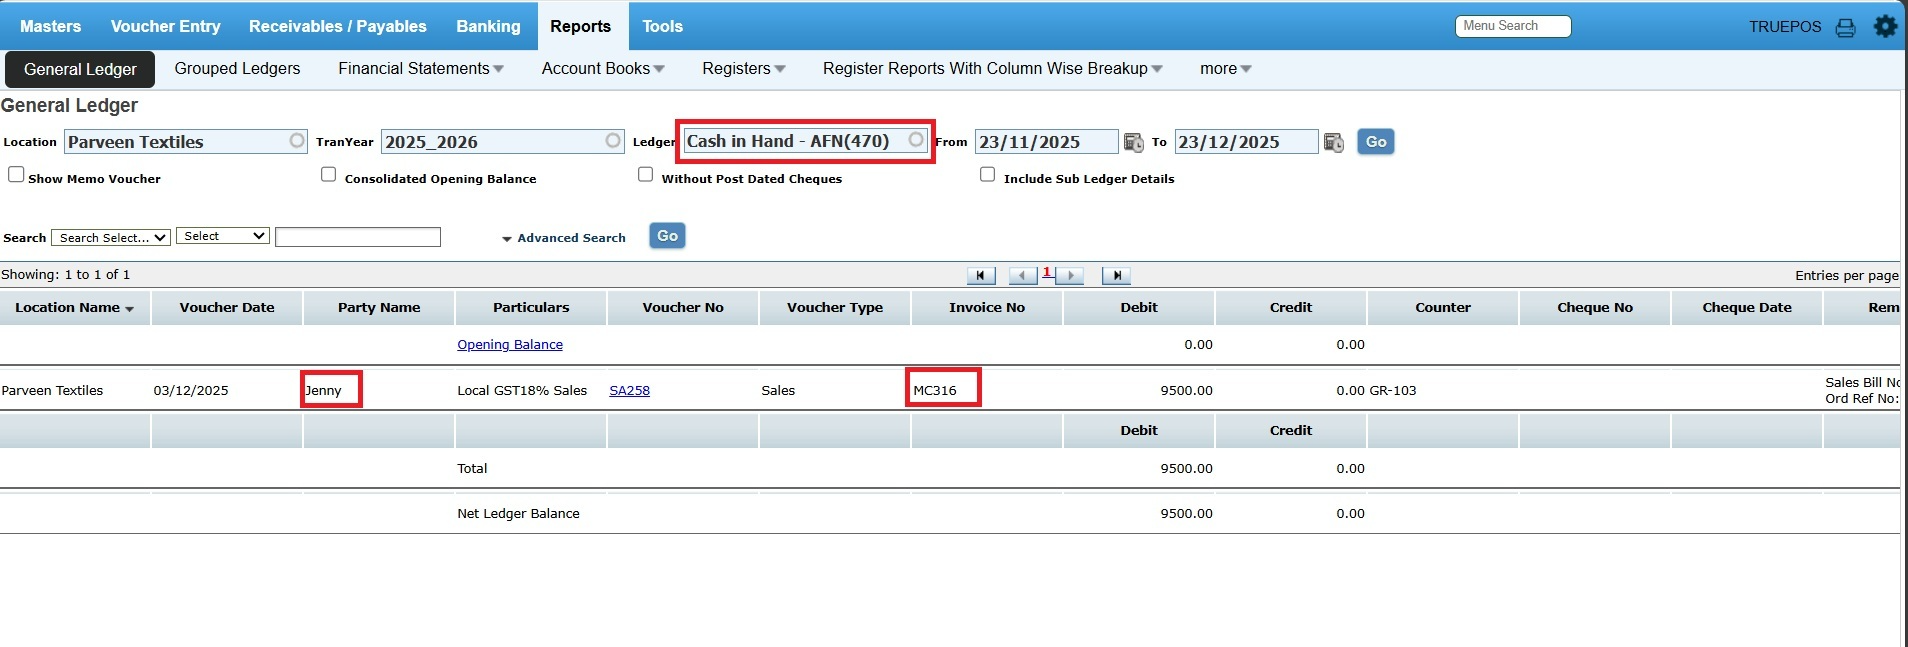Viewport: 1908px width, 647px height.
Task: Click voucher date 03/12/2025 cell
Action: (x=191, y=391)
